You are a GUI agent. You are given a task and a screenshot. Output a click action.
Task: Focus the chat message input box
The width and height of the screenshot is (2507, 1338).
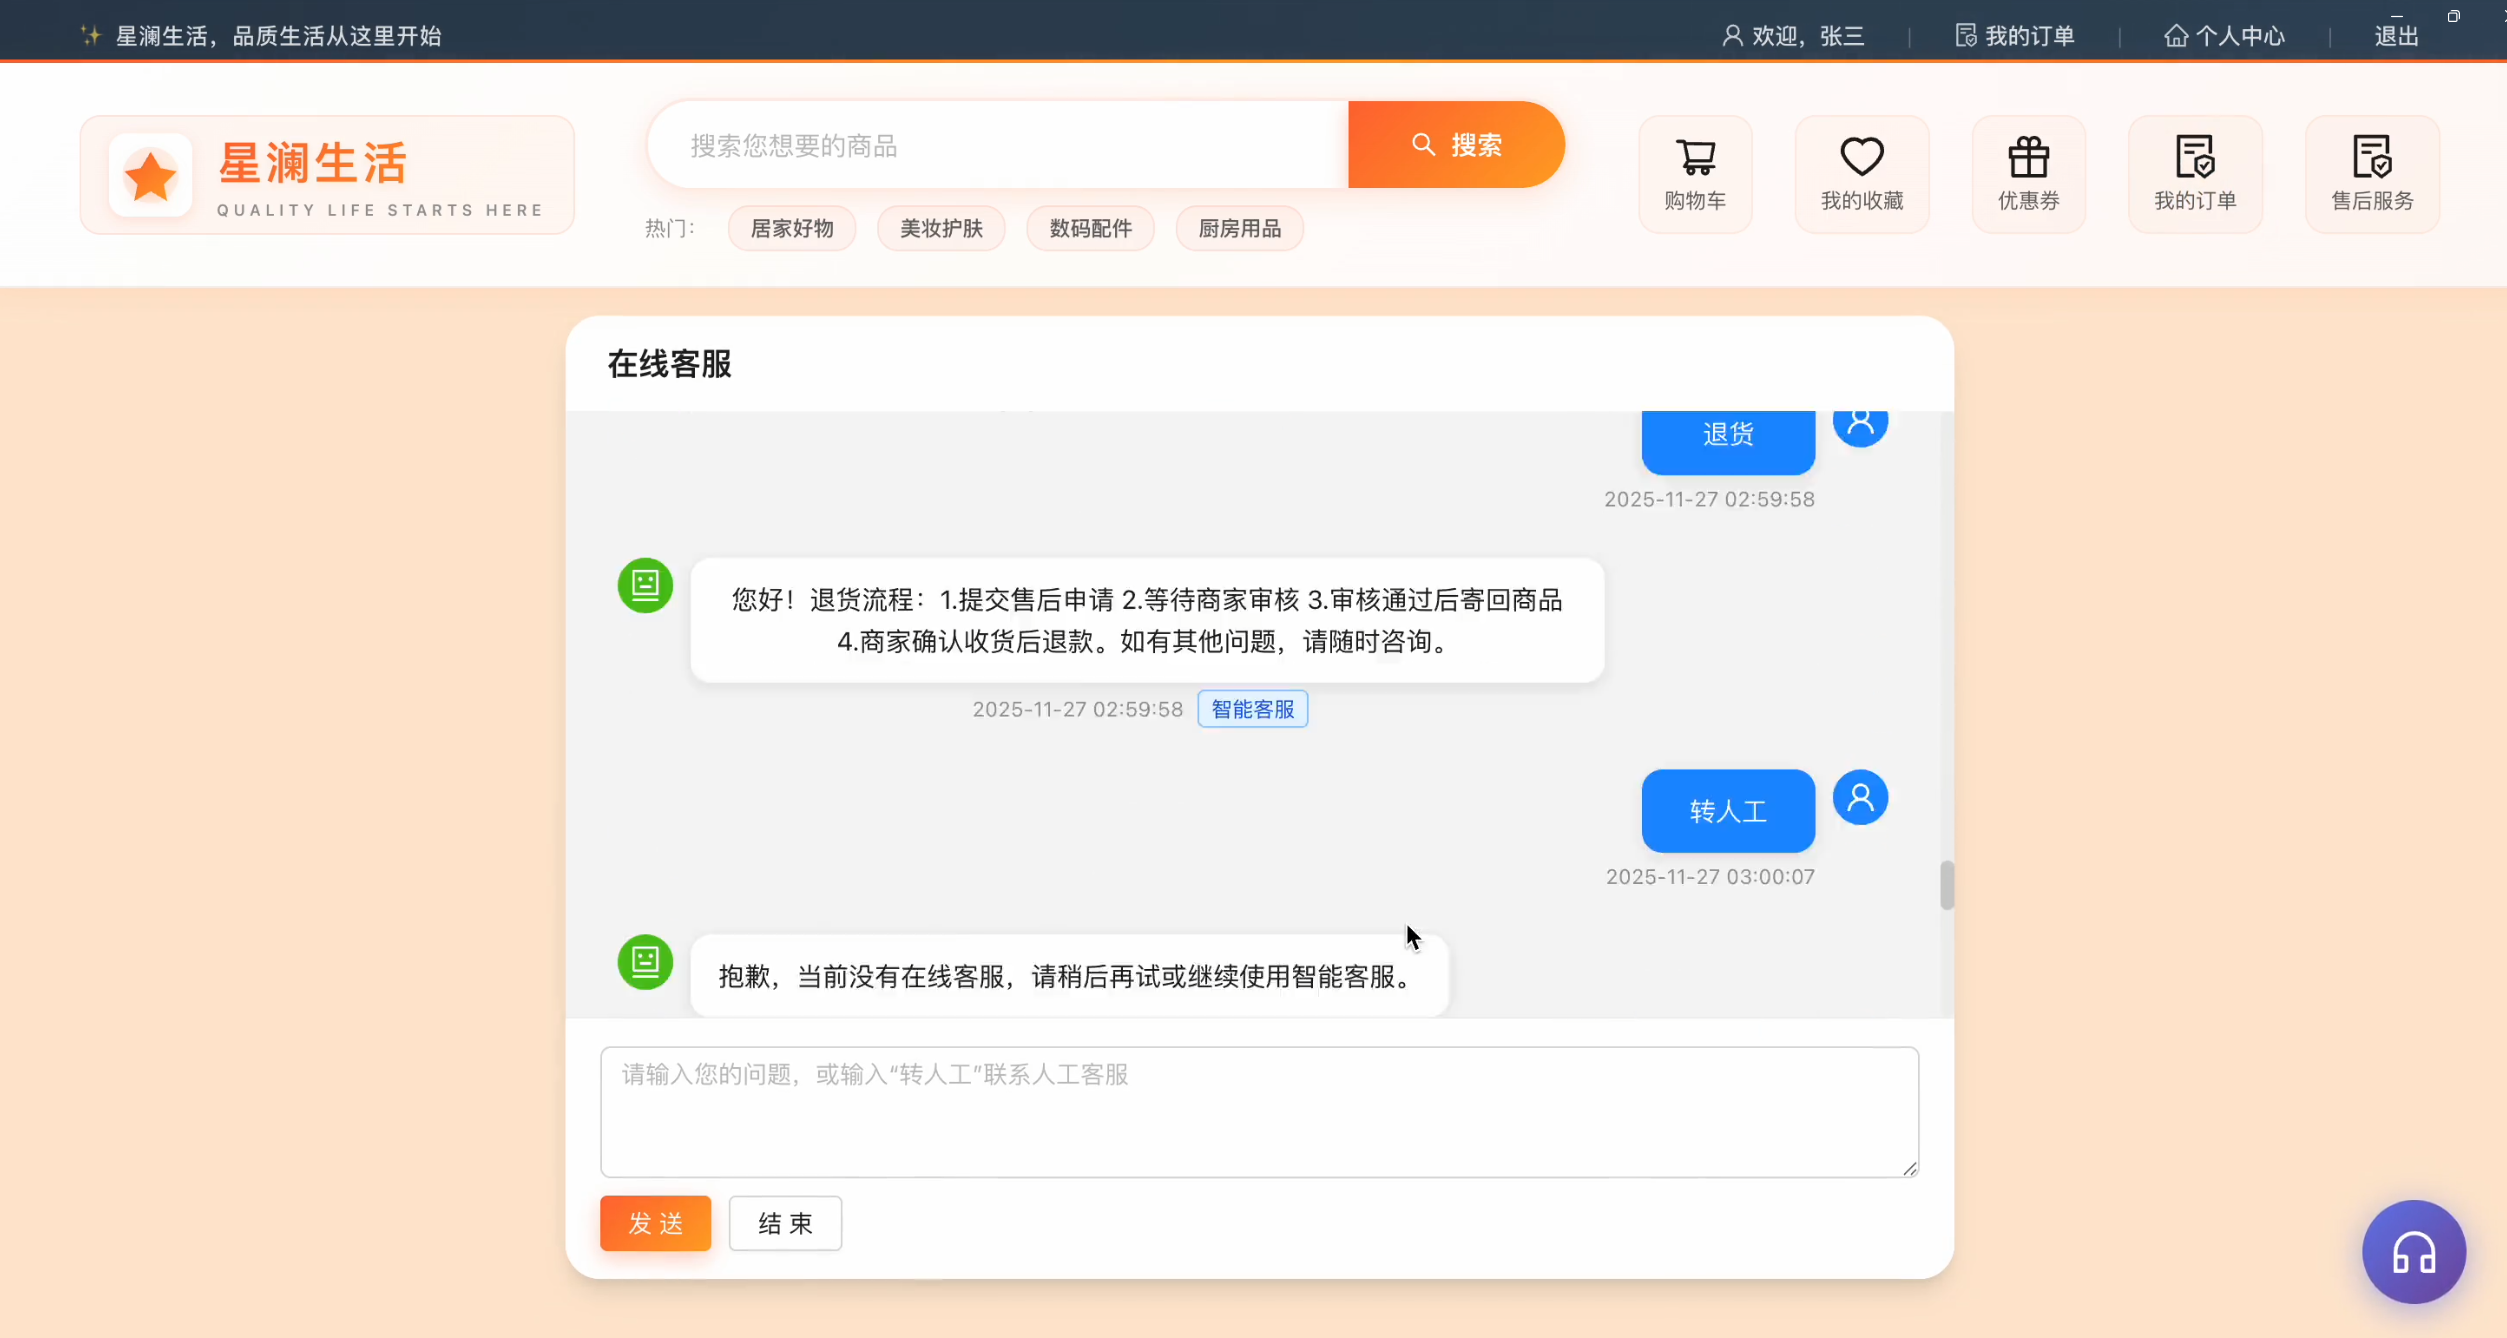point(1259,1112)
